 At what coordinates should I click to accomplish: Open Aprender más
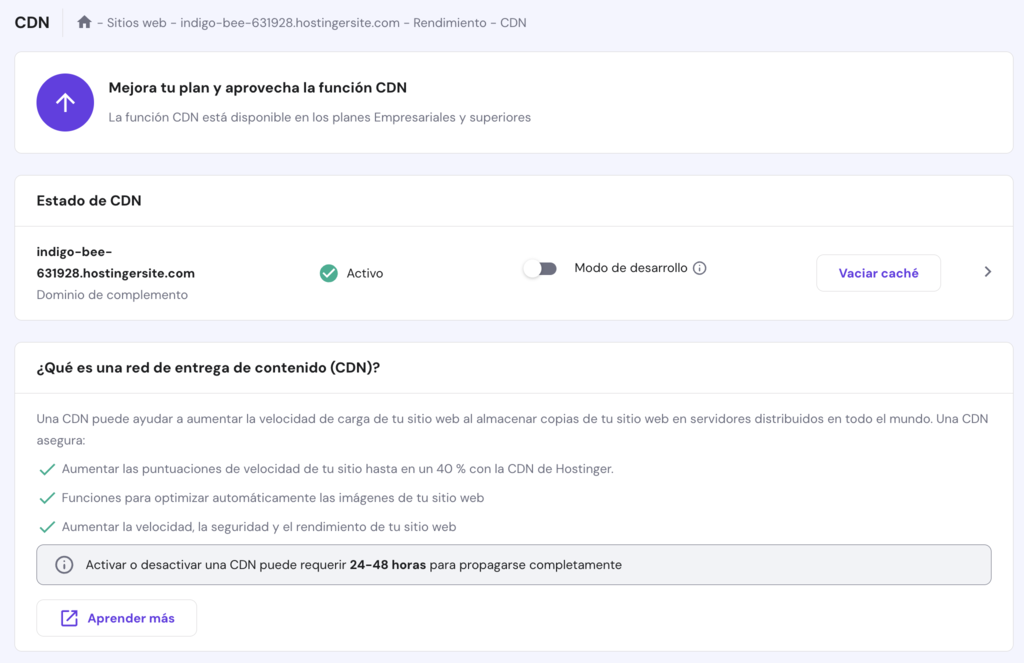(x=116, y=617)
